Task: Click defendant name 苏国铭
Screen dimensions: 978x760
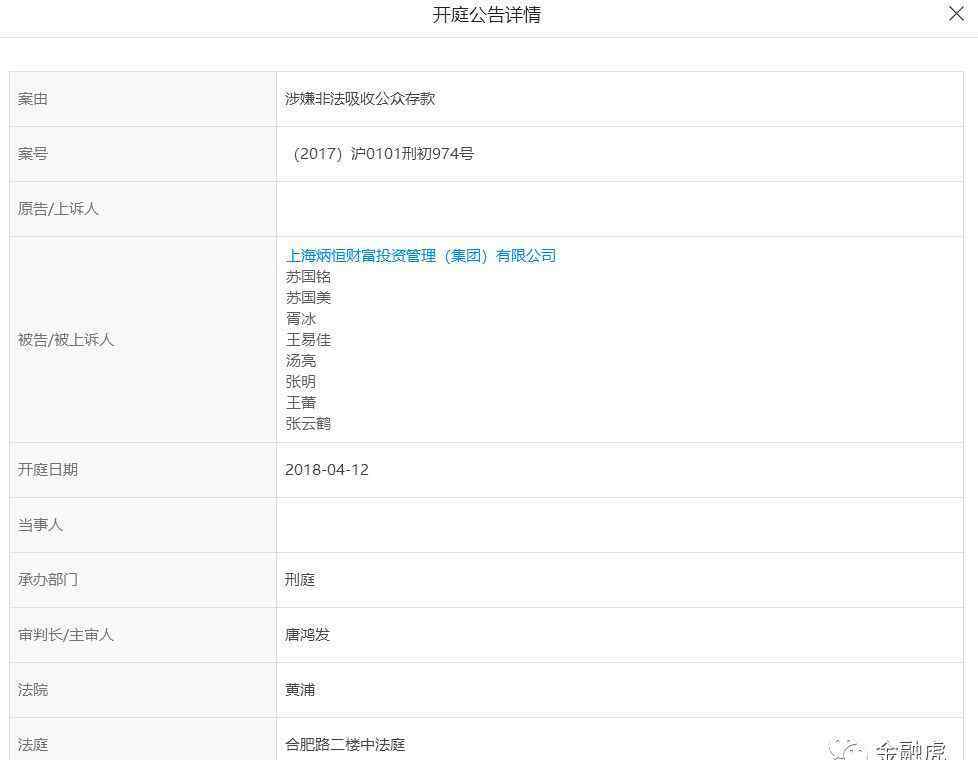Action: coord(308,276)
